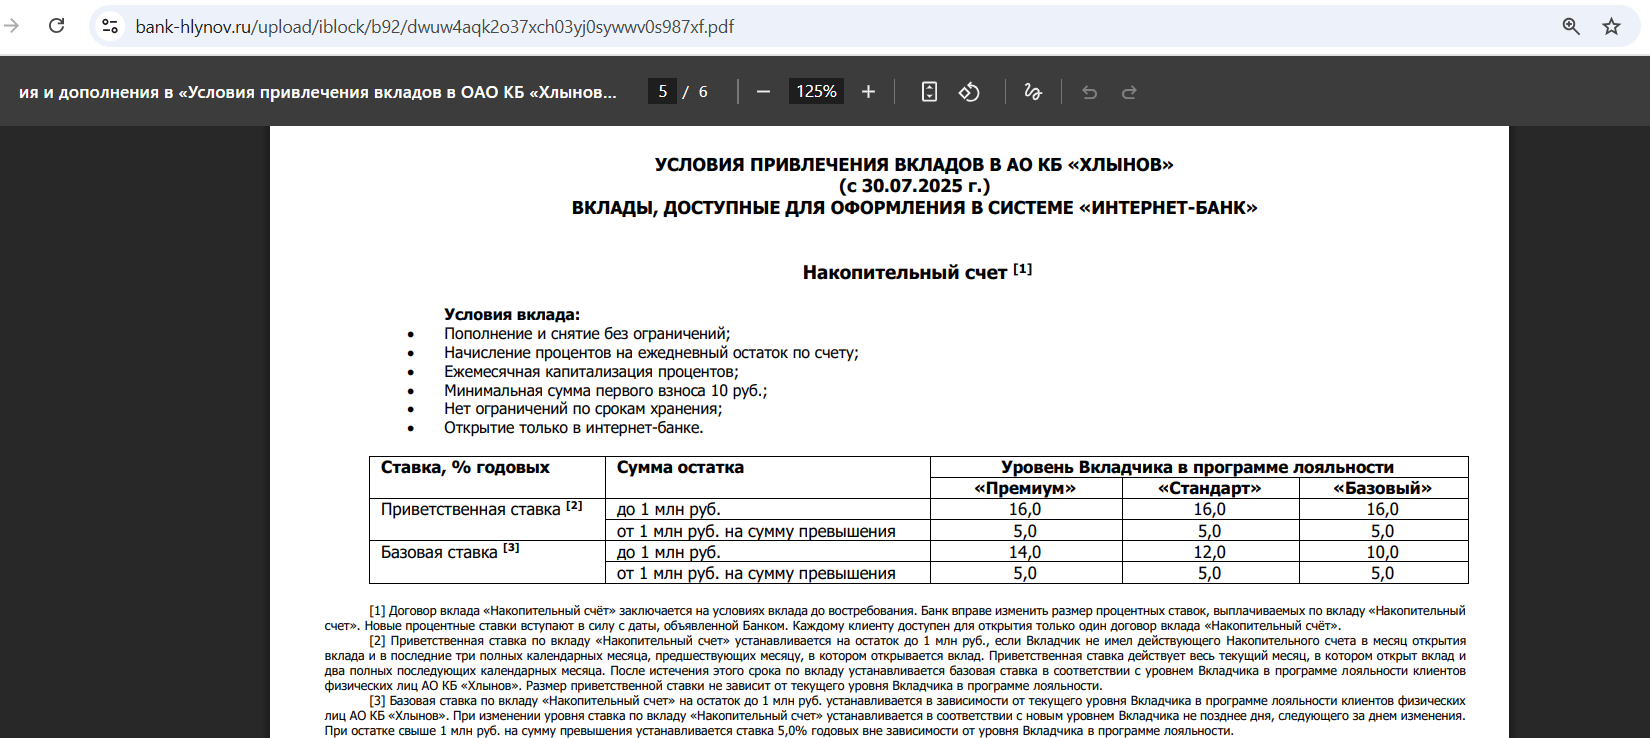Reload the page with browser refresh icon
This screenshot has height=738, width=1650.
(x=57, y=26)
